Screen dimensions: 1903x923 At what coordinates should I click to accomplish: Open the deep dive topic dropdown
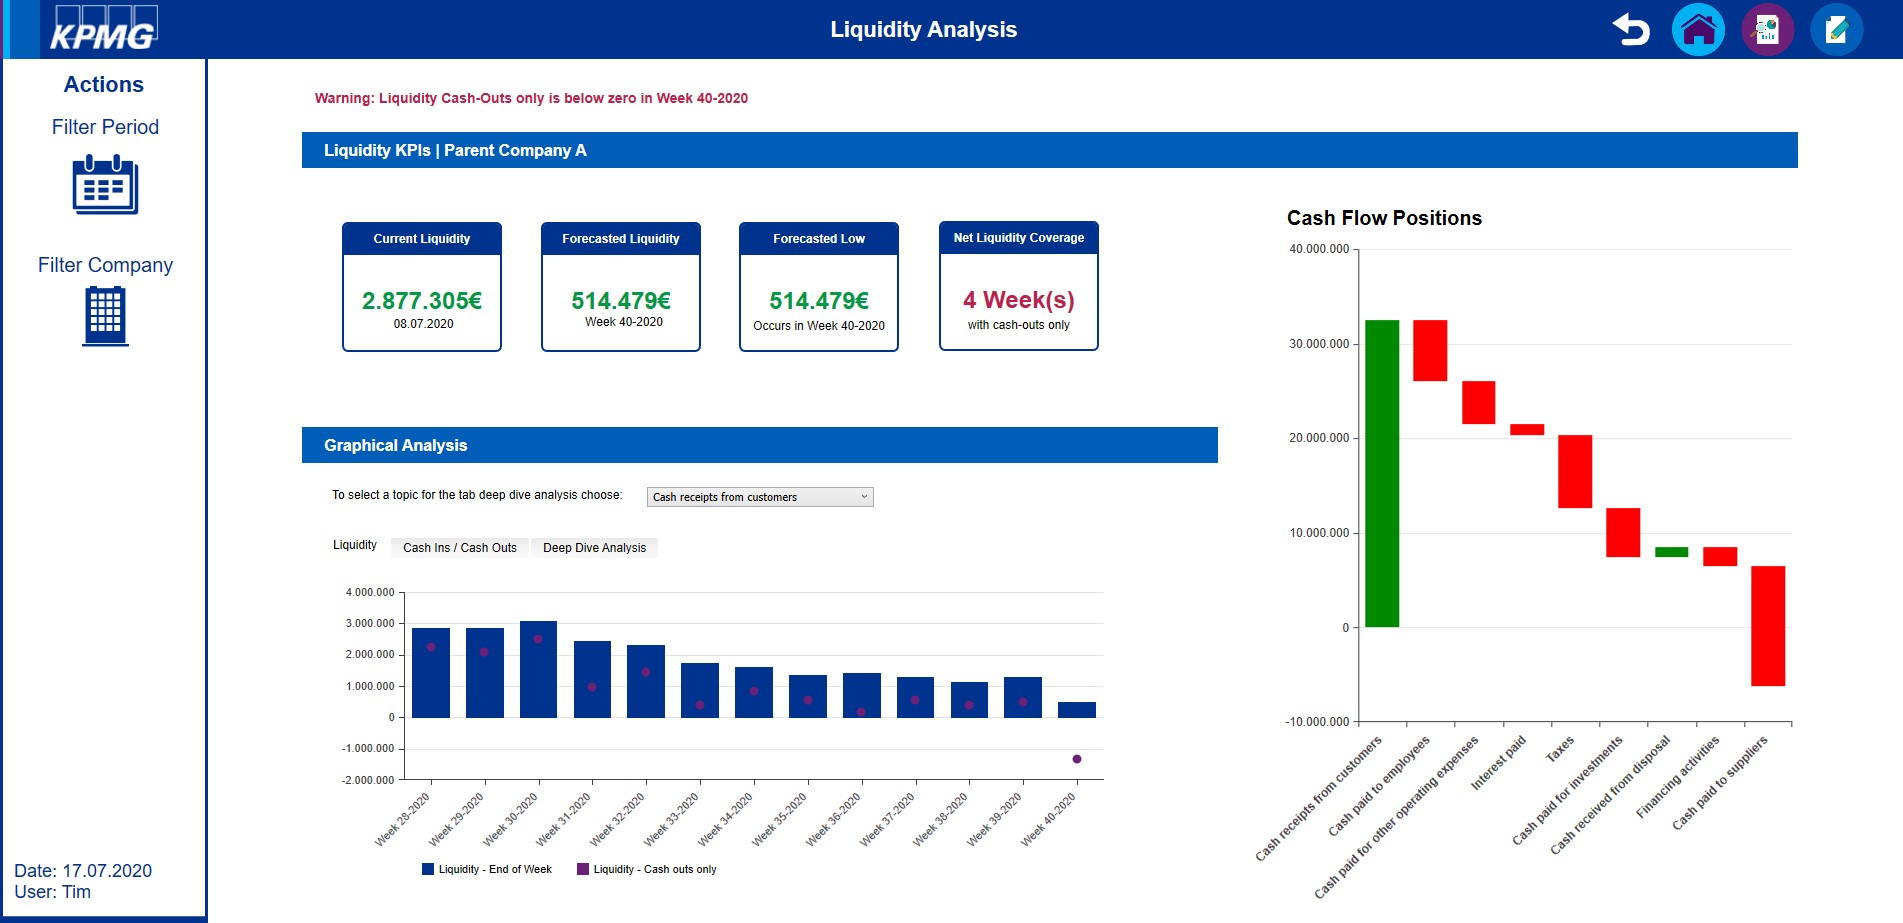click(760, 496)
